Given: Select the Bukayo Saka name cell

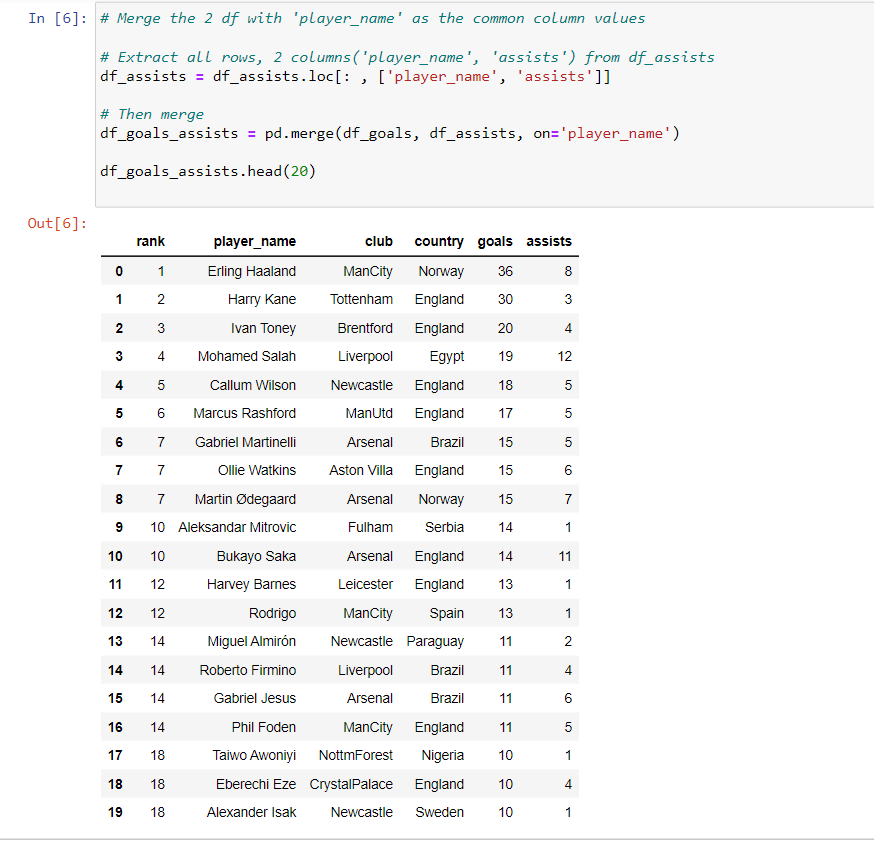Looking at the screenshot, I should (256, 556).
